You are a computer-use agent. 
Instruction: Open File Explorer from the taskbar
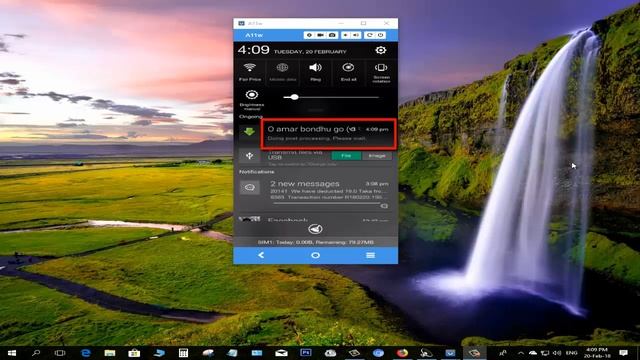(x=110, y=353)
